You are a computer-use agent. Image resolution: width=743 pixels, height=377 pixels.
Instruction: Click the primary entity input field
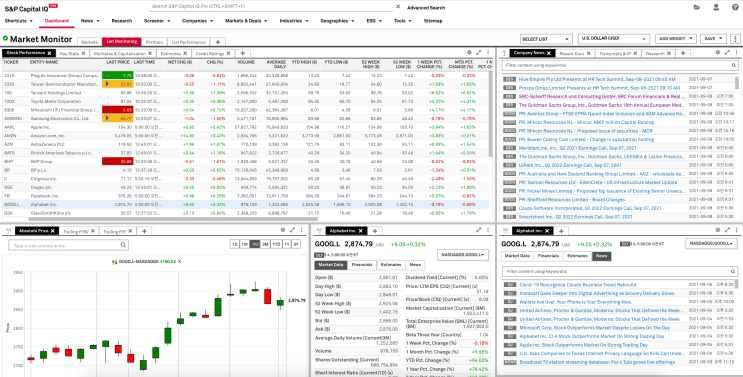(69, 245)
